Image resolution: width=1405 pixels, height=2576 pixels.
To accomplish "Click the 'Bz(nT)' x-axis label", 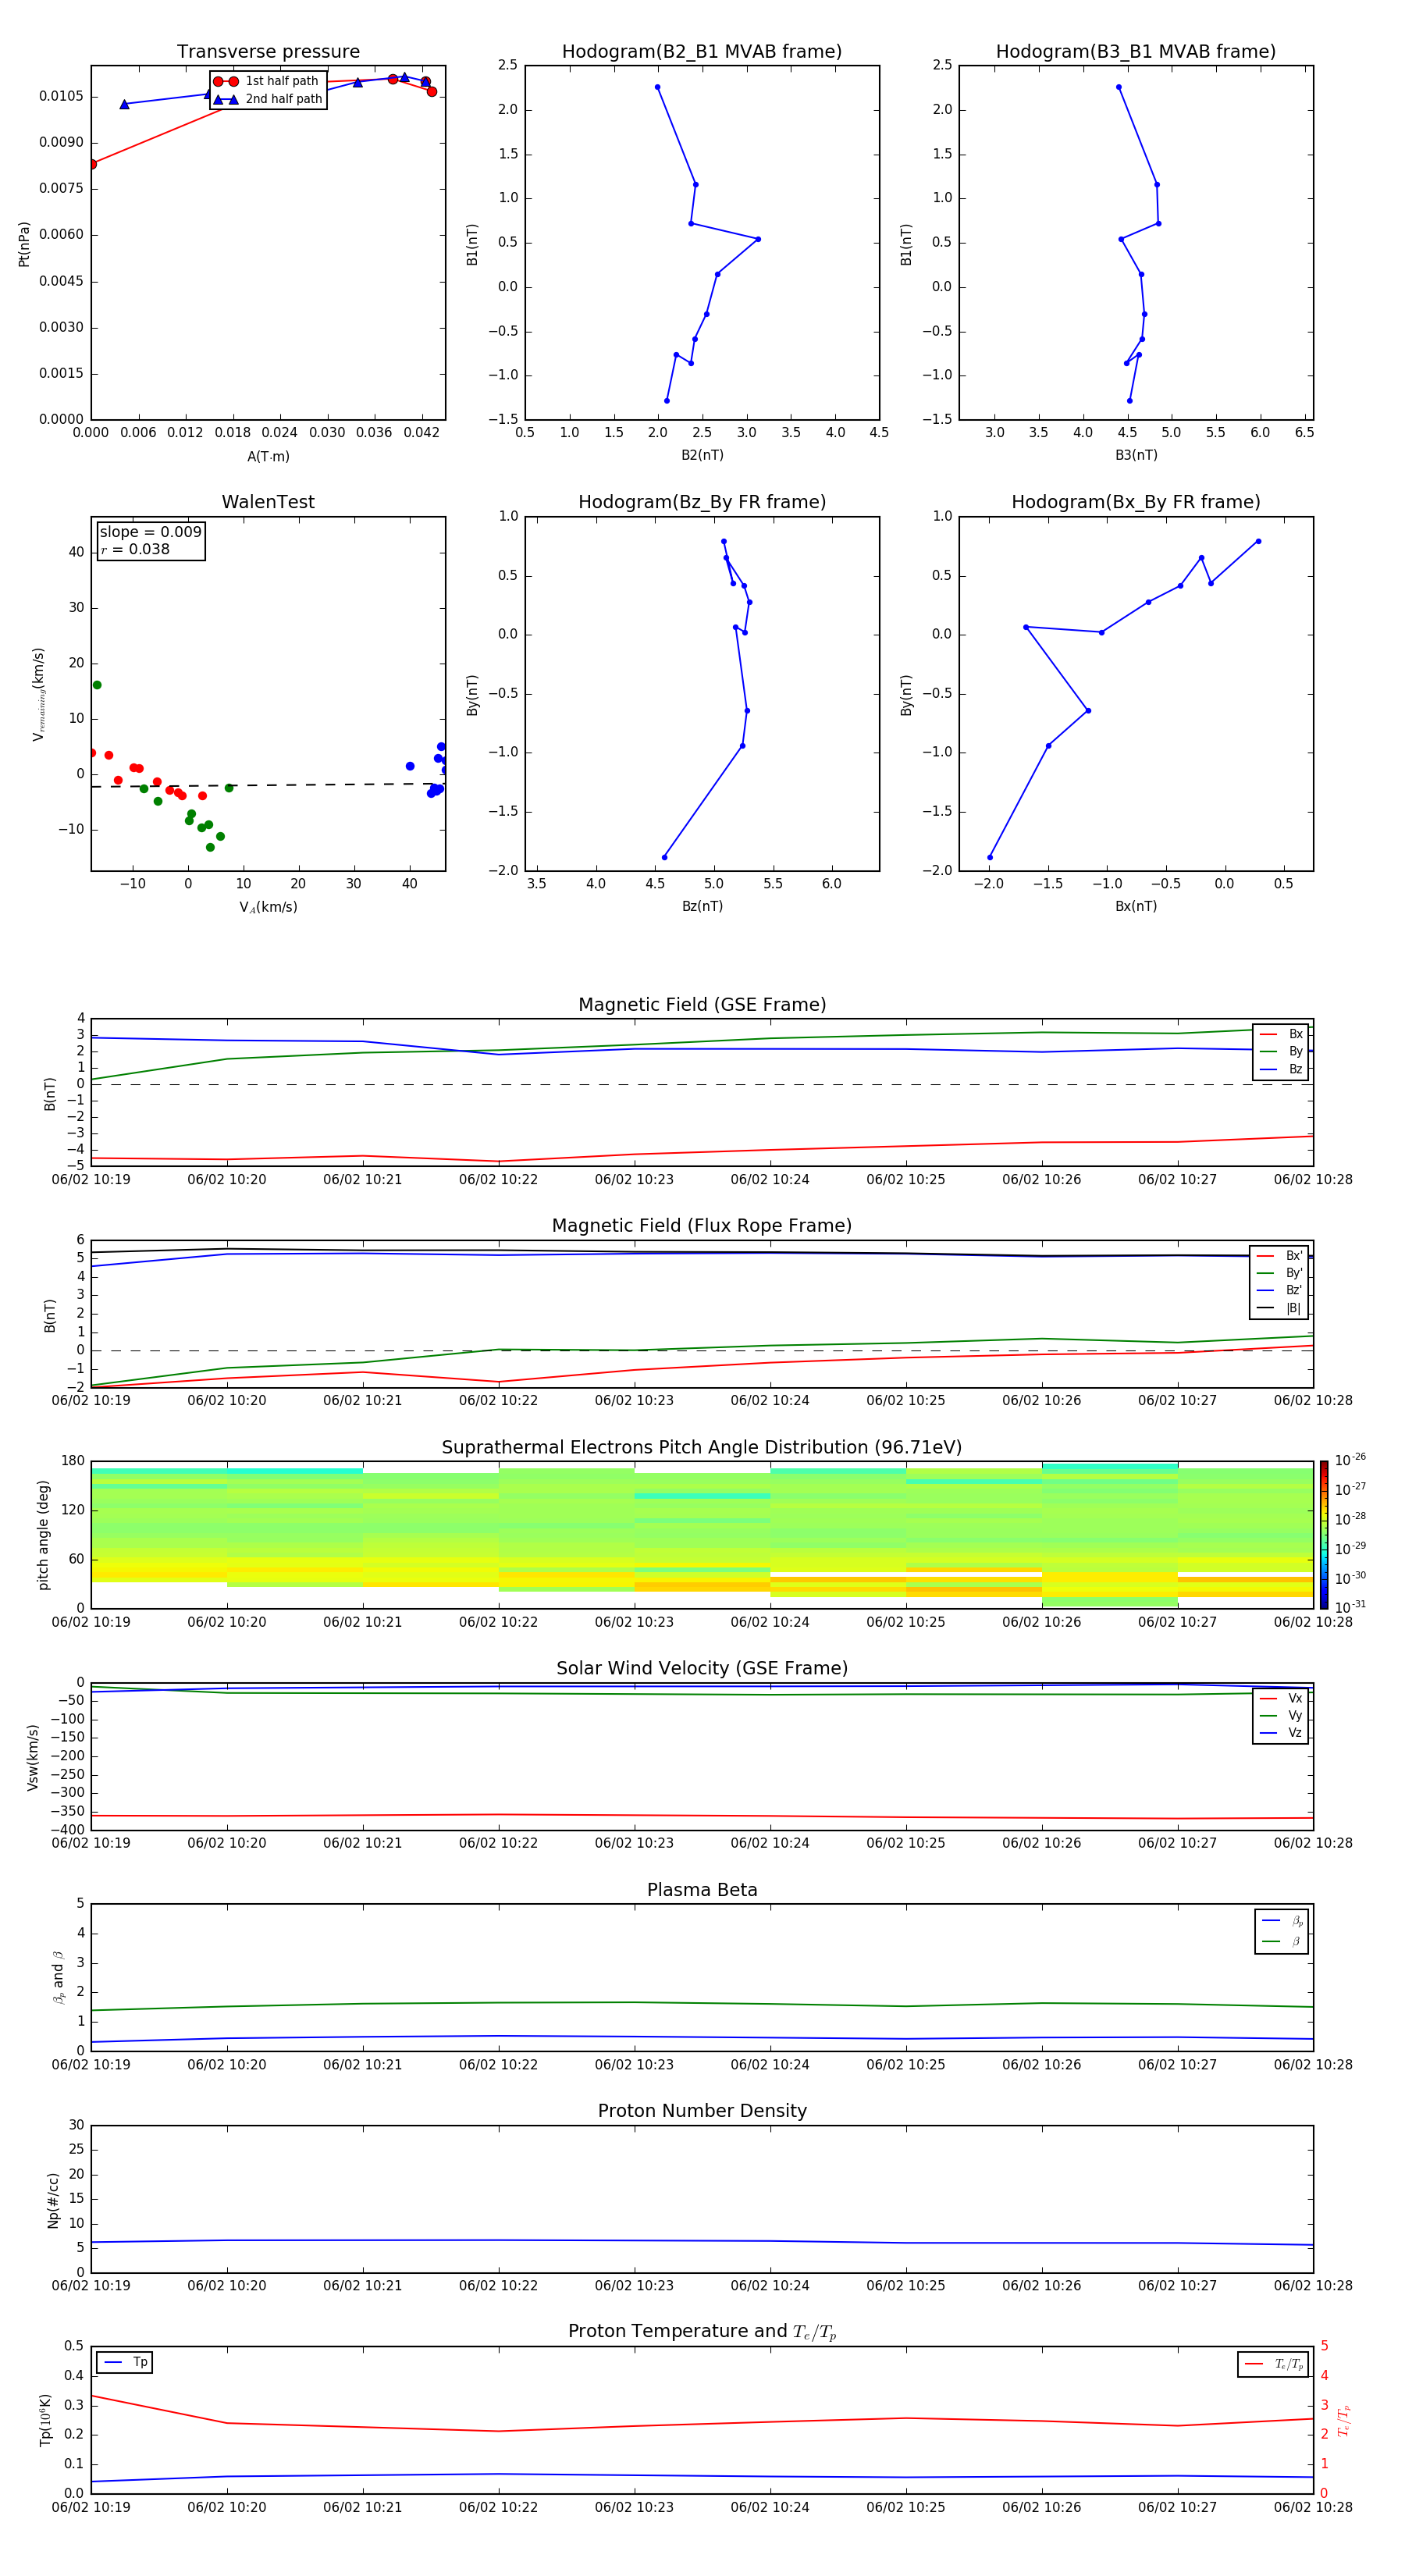I will point(702,906).
